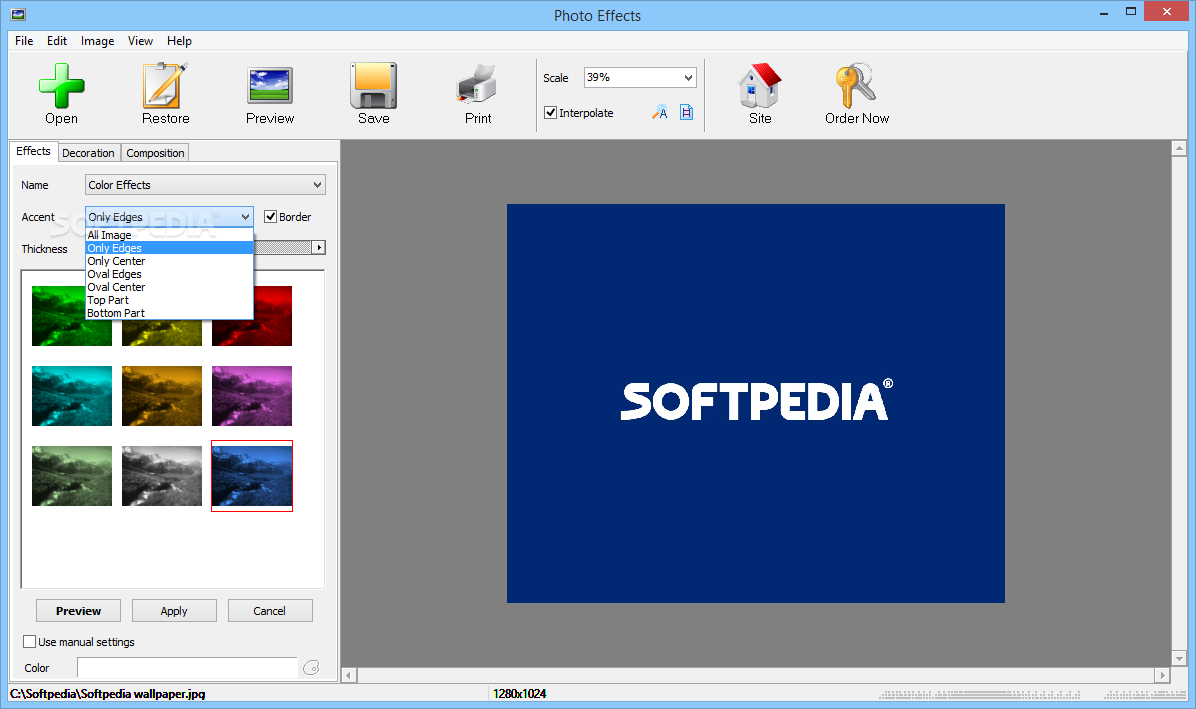
Task: Open the Scale 39% dropdown
Action: point(640,77)
